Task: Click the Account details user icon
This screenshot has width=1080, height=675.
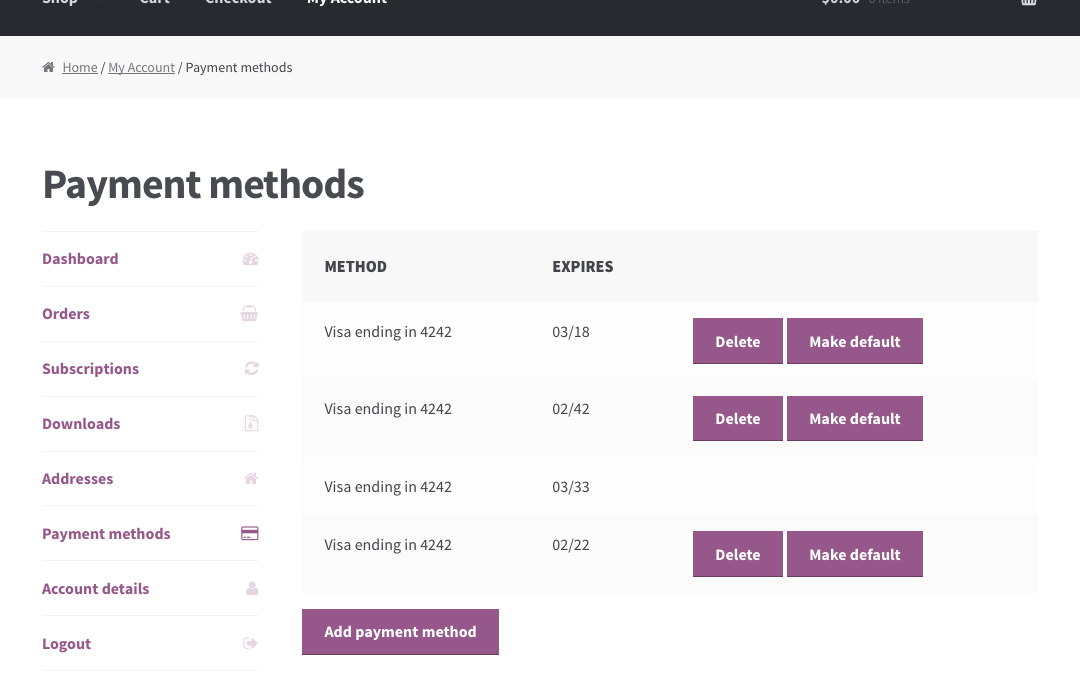Action: (x=252, y=589)
